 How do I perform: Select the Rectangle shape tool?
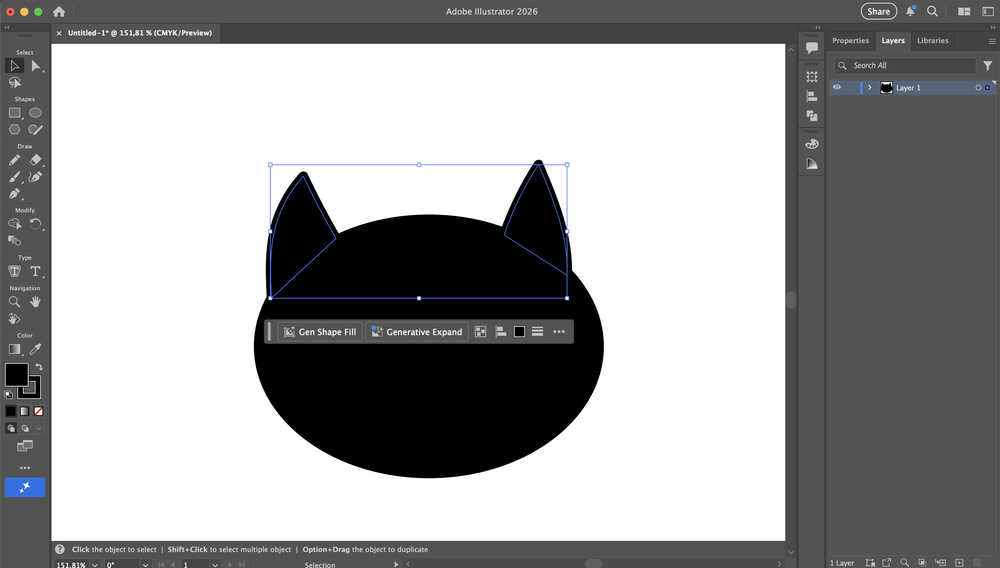14,113
